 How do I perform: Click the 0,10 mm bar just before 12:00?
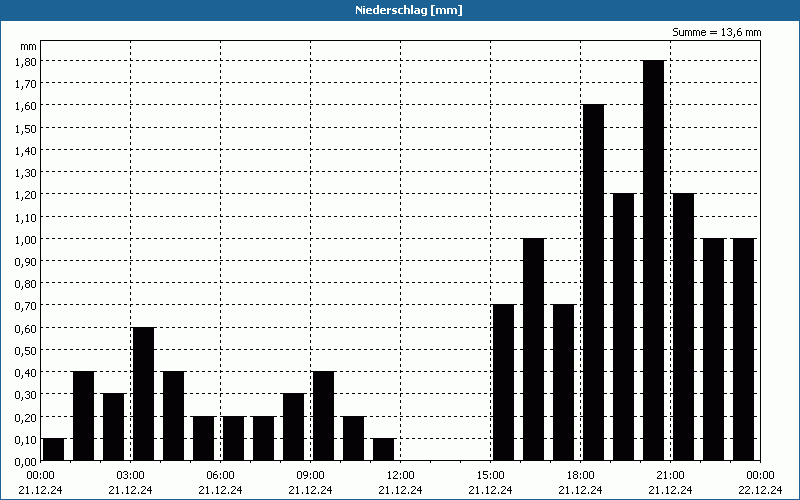pos(384,449)
